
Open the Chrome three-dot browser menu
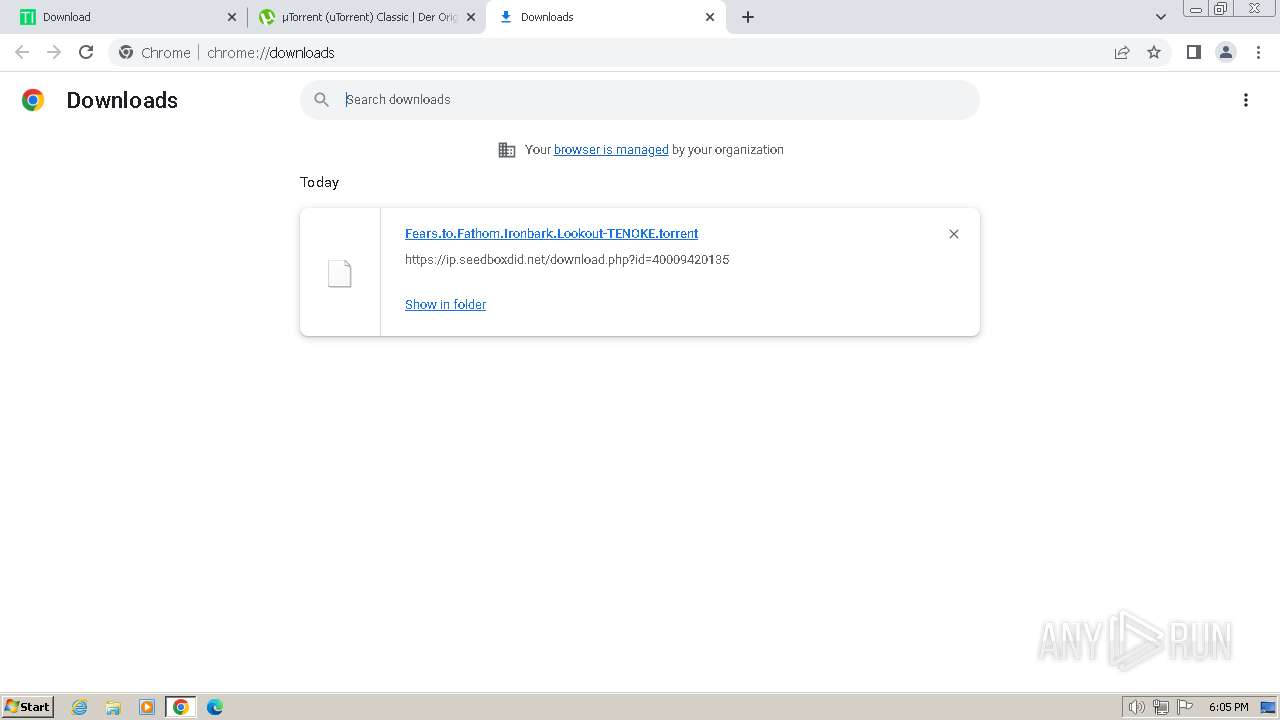coord(1258,52)
